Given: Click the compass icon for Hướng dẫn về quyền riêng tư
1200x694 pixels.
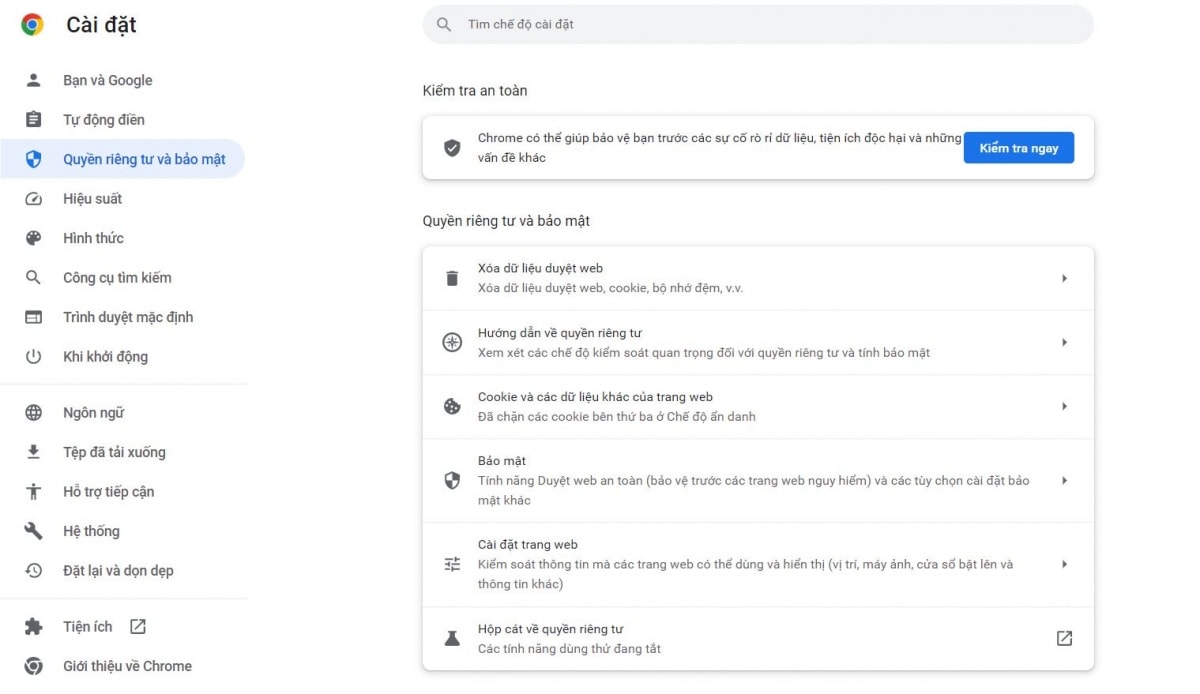Looking at the screenshot, I should (x=452, y=342).
